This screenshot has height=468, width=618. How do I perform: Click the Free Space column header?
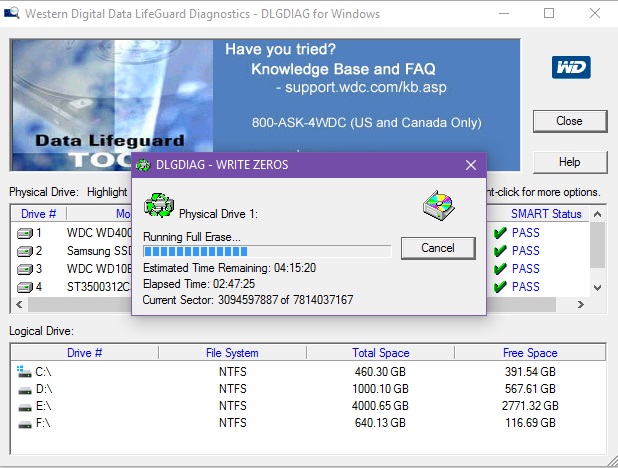click(528, 353)
